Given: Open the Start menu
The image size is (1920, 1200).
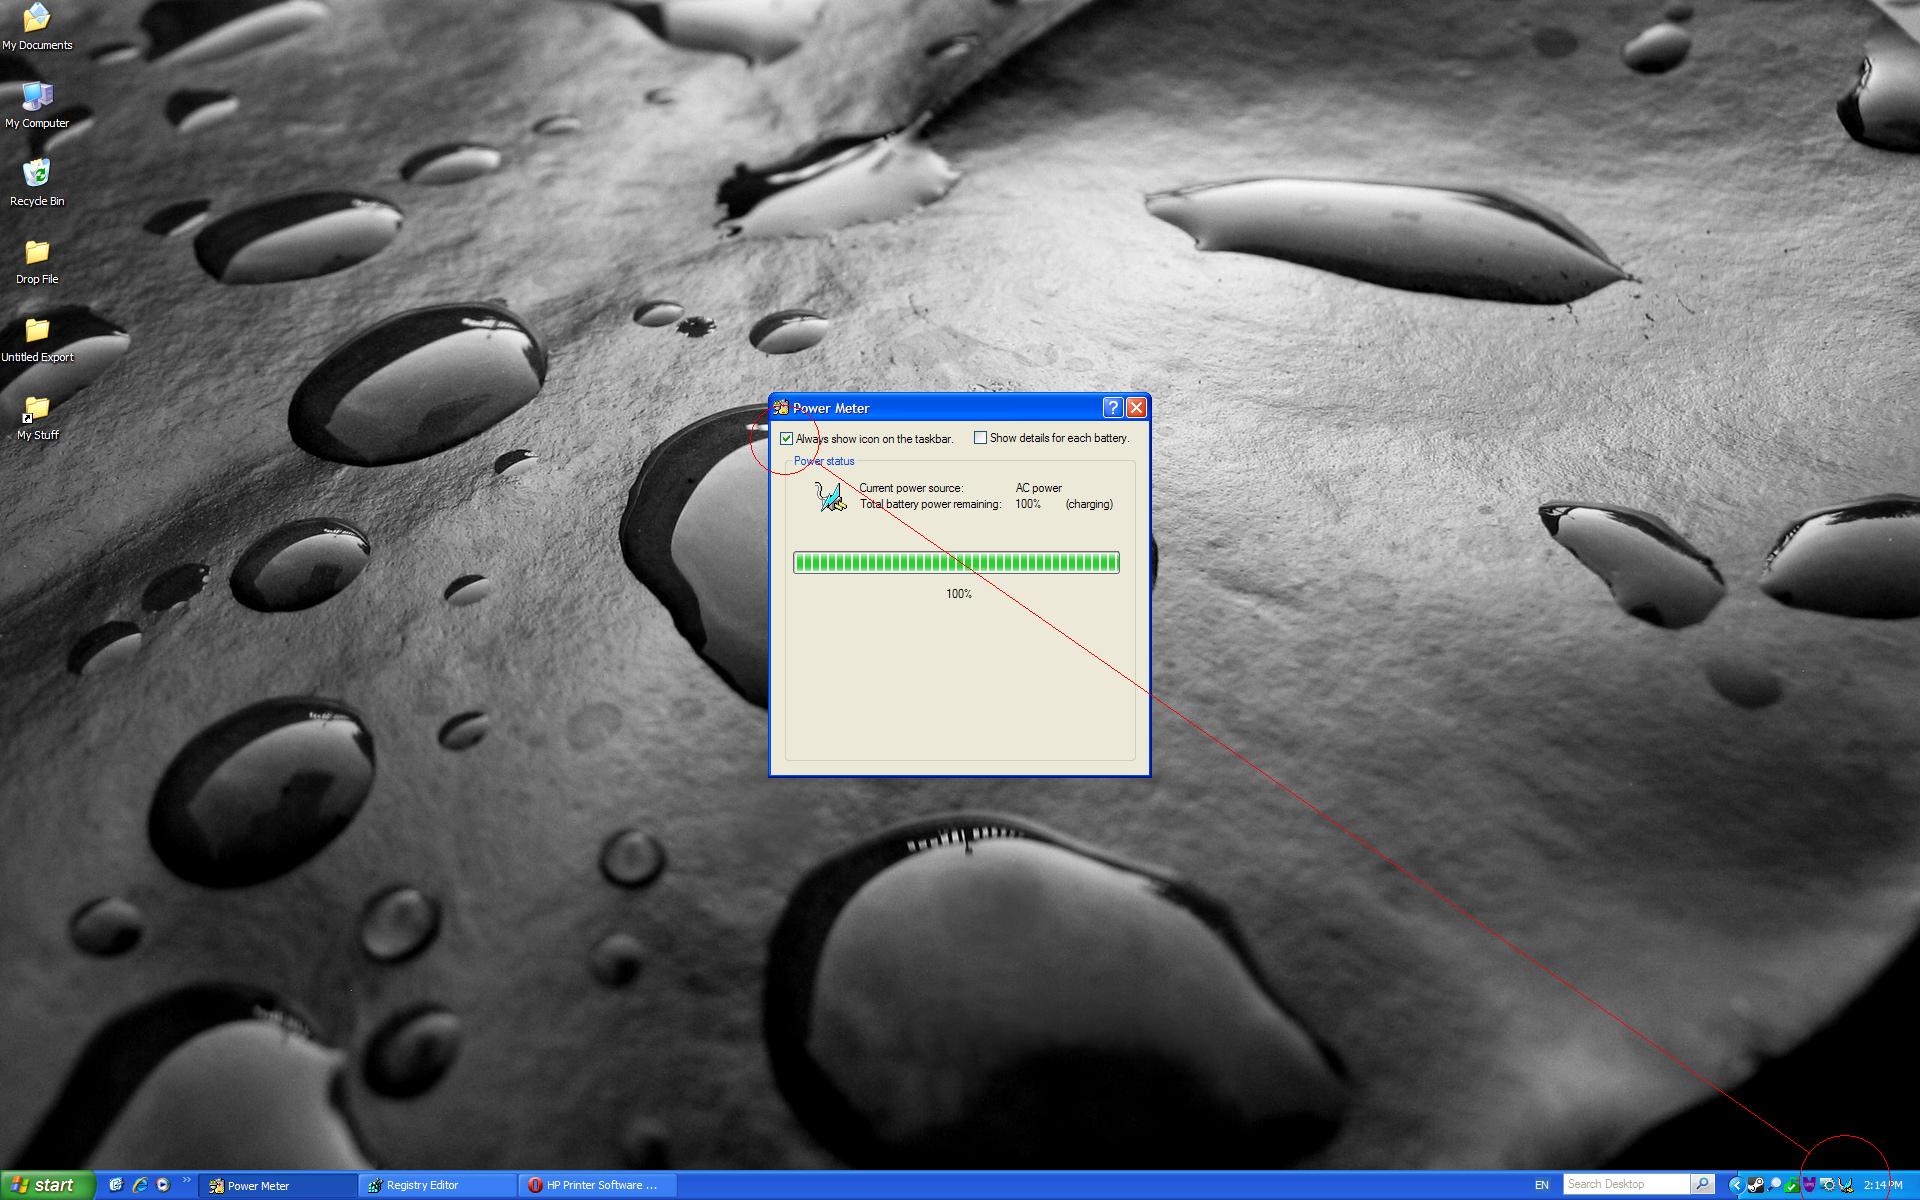Looking at the screenshot, I should [x=47, y=1185].
